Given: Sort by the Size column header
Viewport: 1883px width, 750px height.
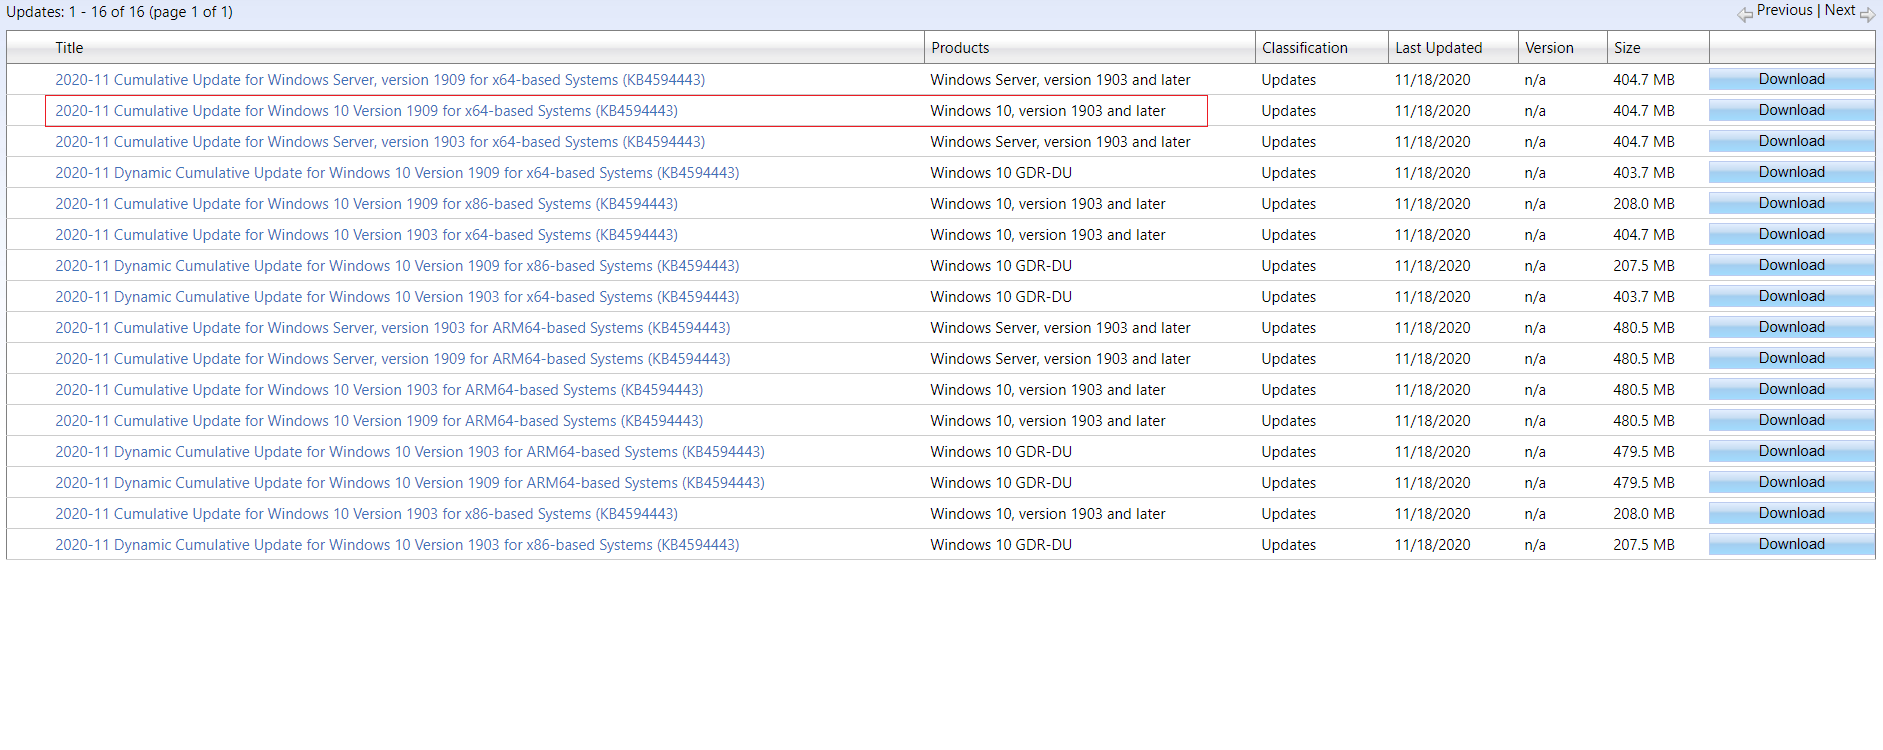Looking at the screenshot, I should (1627, 48).
